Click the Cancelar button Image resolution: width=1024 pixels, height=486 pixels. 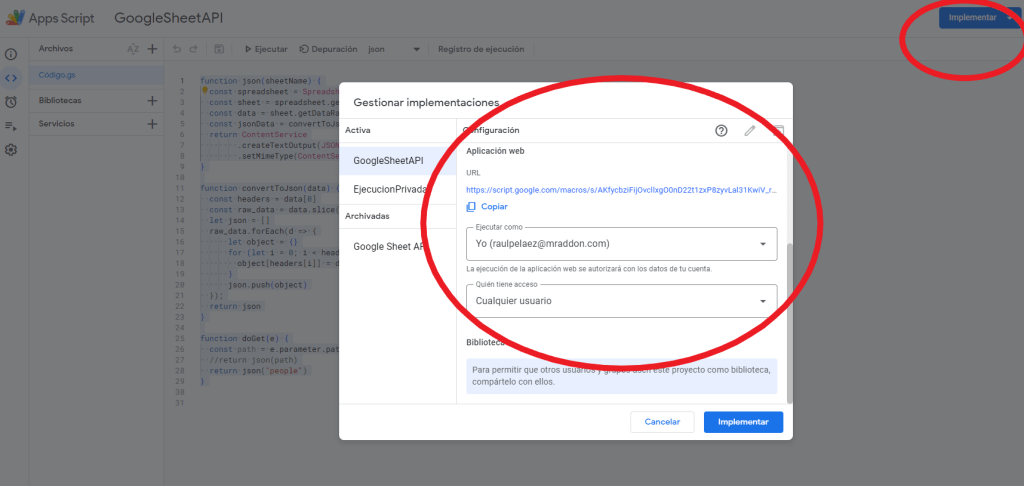pyautogui.click(x=662, y=422)
